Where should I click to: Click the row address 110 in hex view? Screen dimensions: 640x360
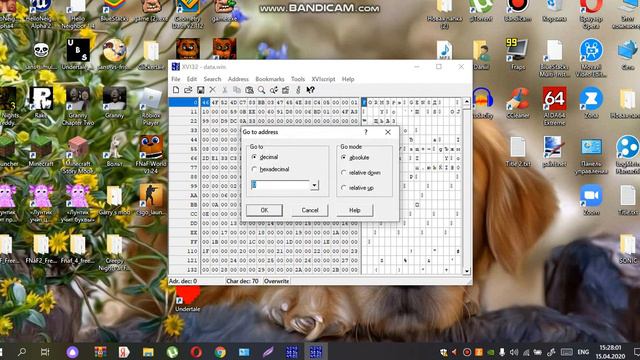coord(192,251)
